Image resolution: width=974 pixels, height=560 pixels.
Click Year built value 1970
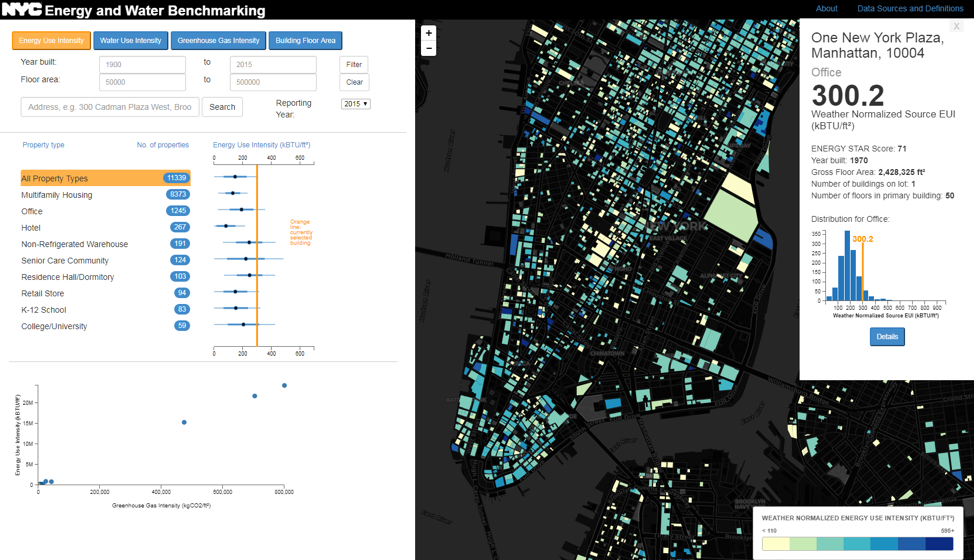[859, 160]
